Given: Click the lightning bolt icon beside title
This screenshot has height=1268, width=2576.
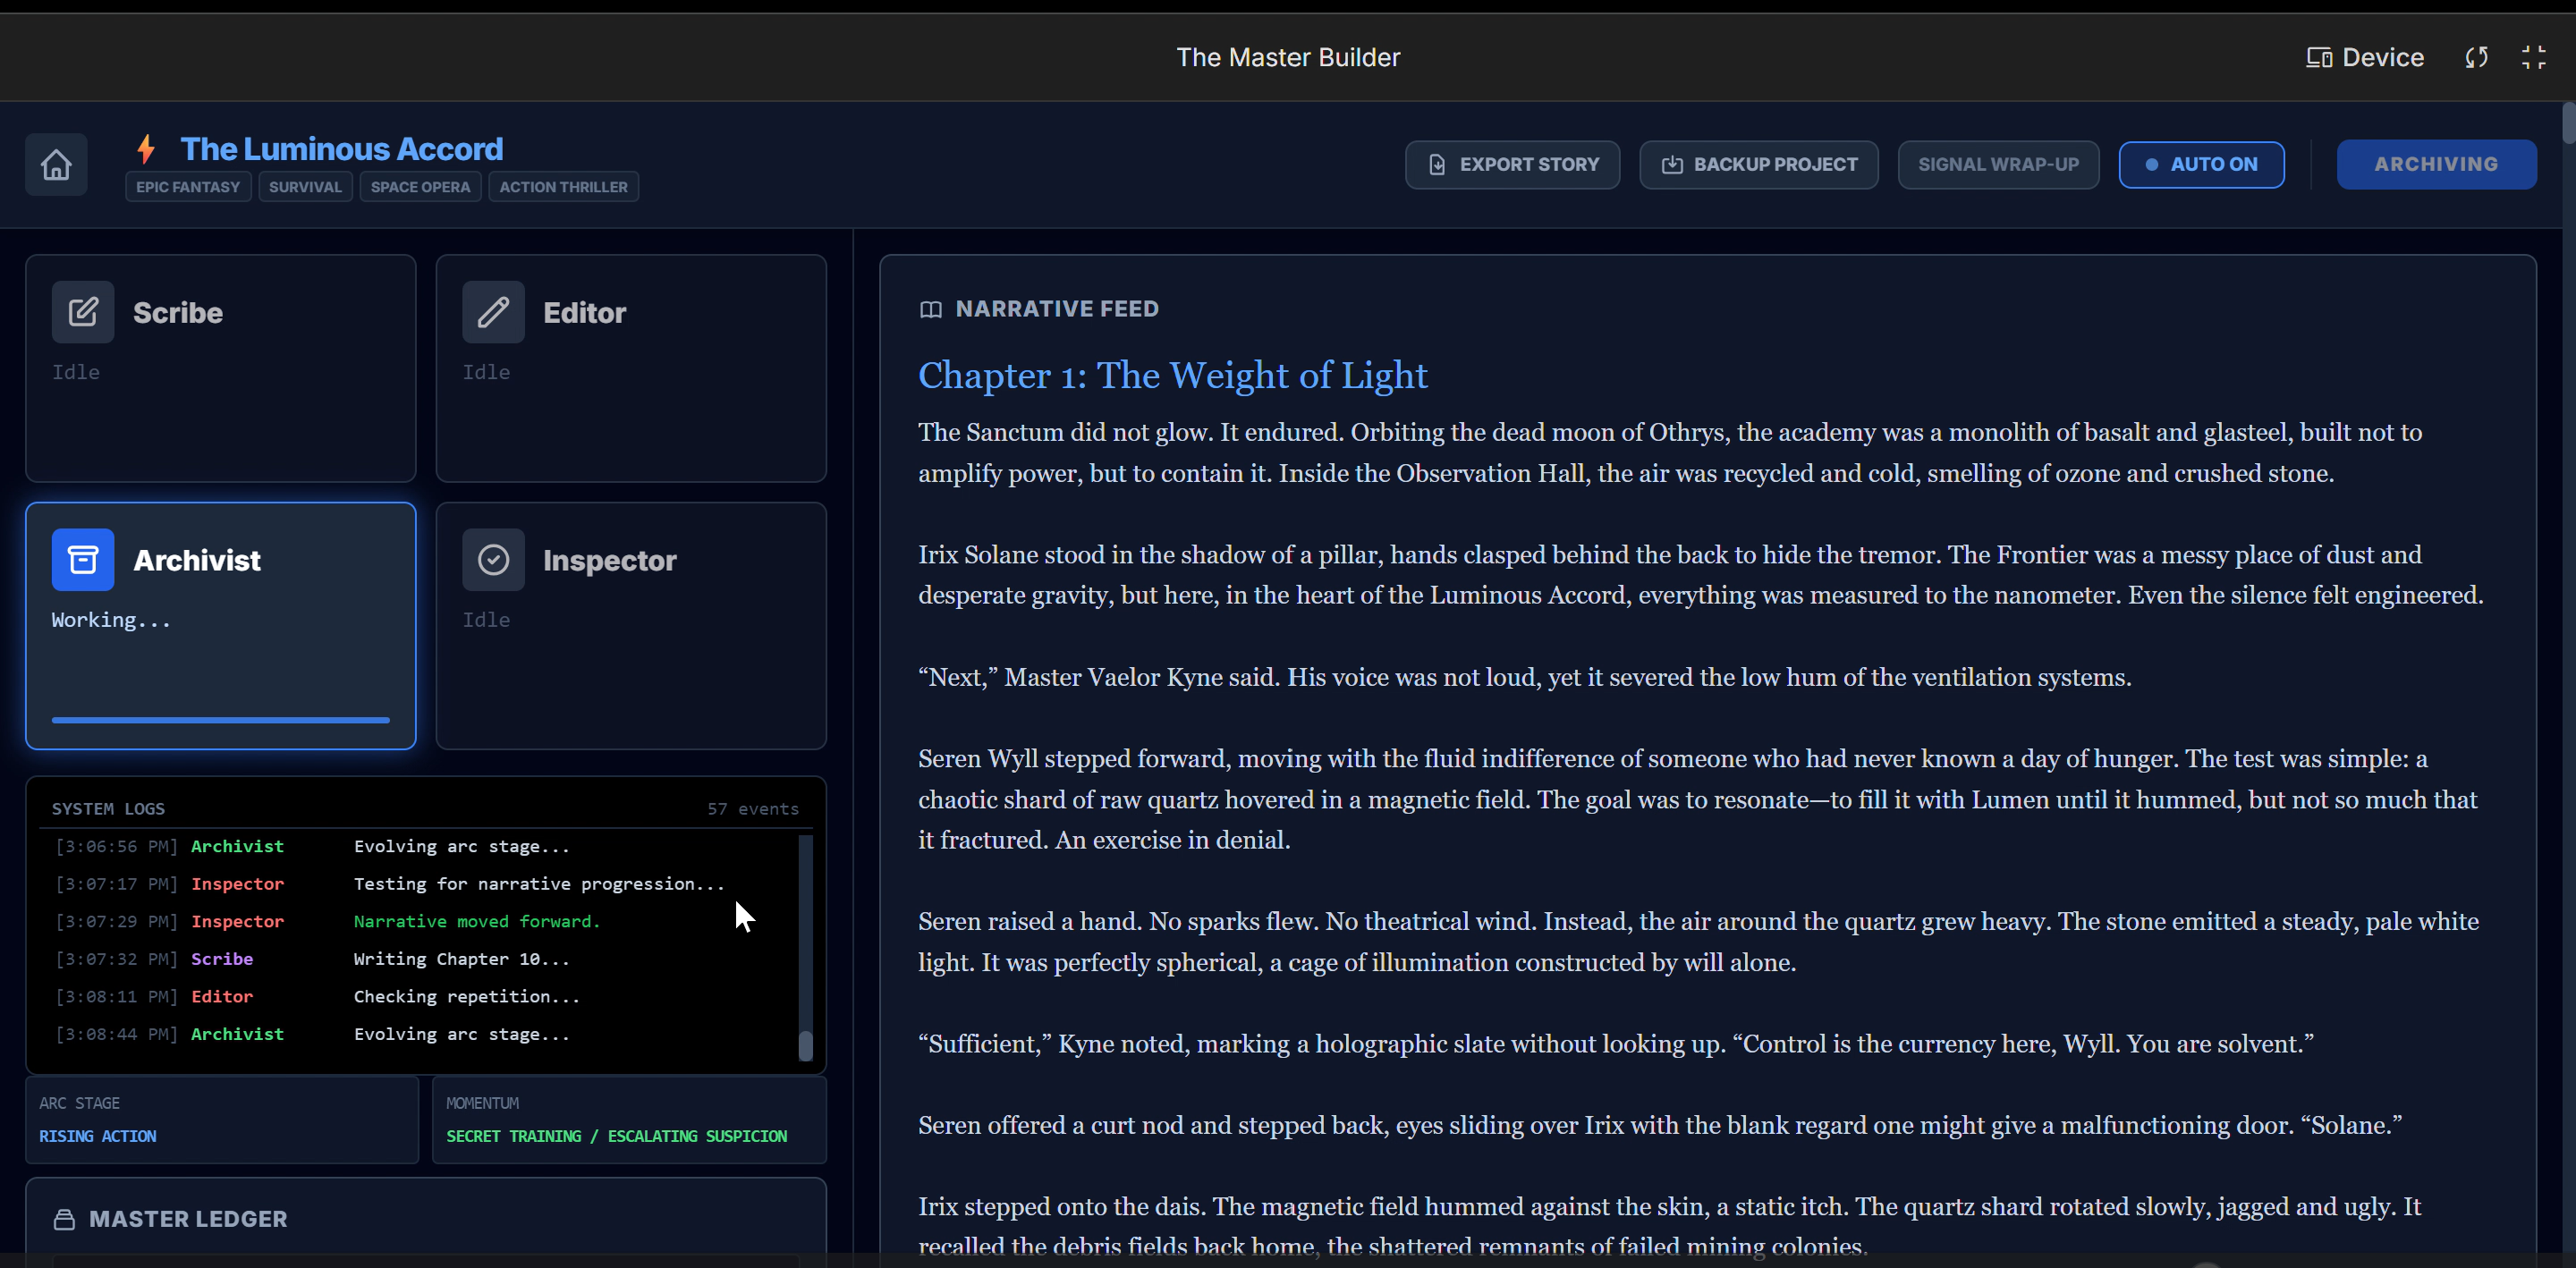Looking at the screenshot, I should point(146,149).
